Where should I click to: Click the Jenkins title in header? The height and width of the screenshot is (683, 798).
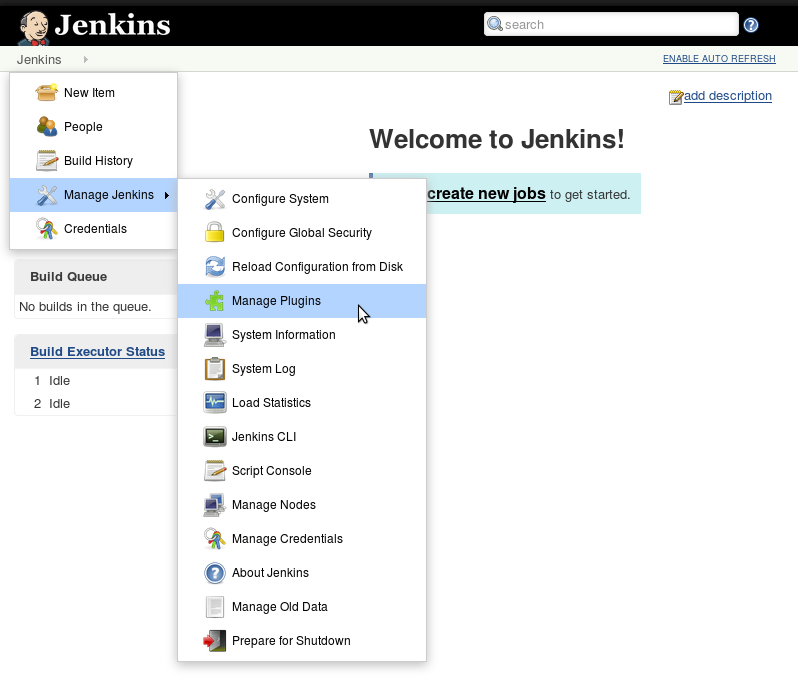tap(112, 25)
